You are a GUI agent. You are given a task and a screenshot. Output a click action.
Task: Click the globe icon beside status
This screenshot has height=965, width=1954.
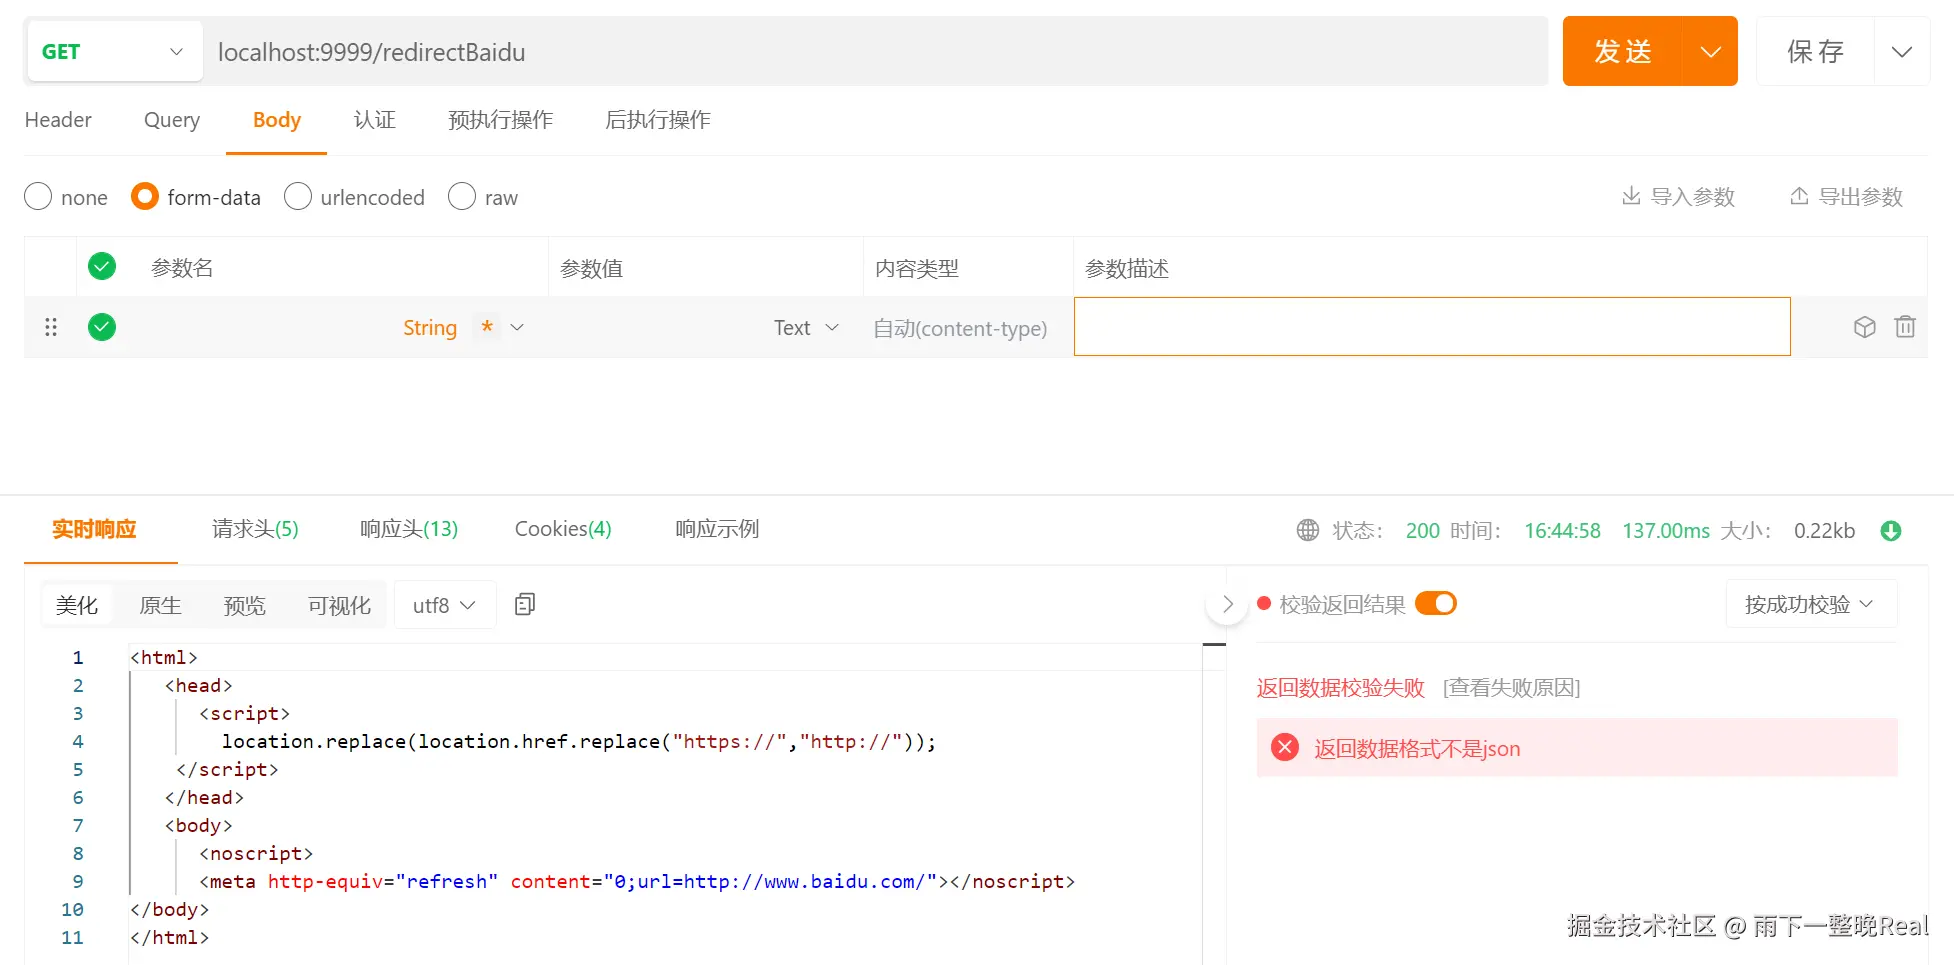click(1307, 531)
